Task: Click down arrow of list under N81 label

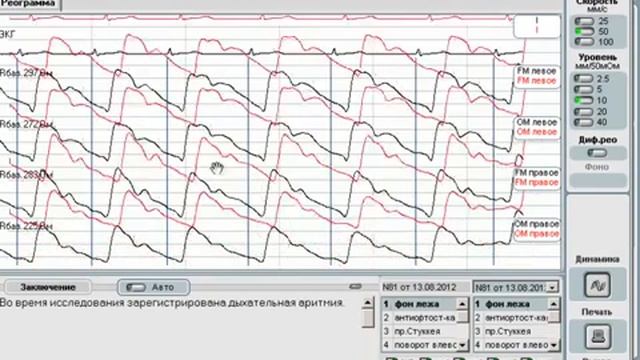Action: coord(462,345)
